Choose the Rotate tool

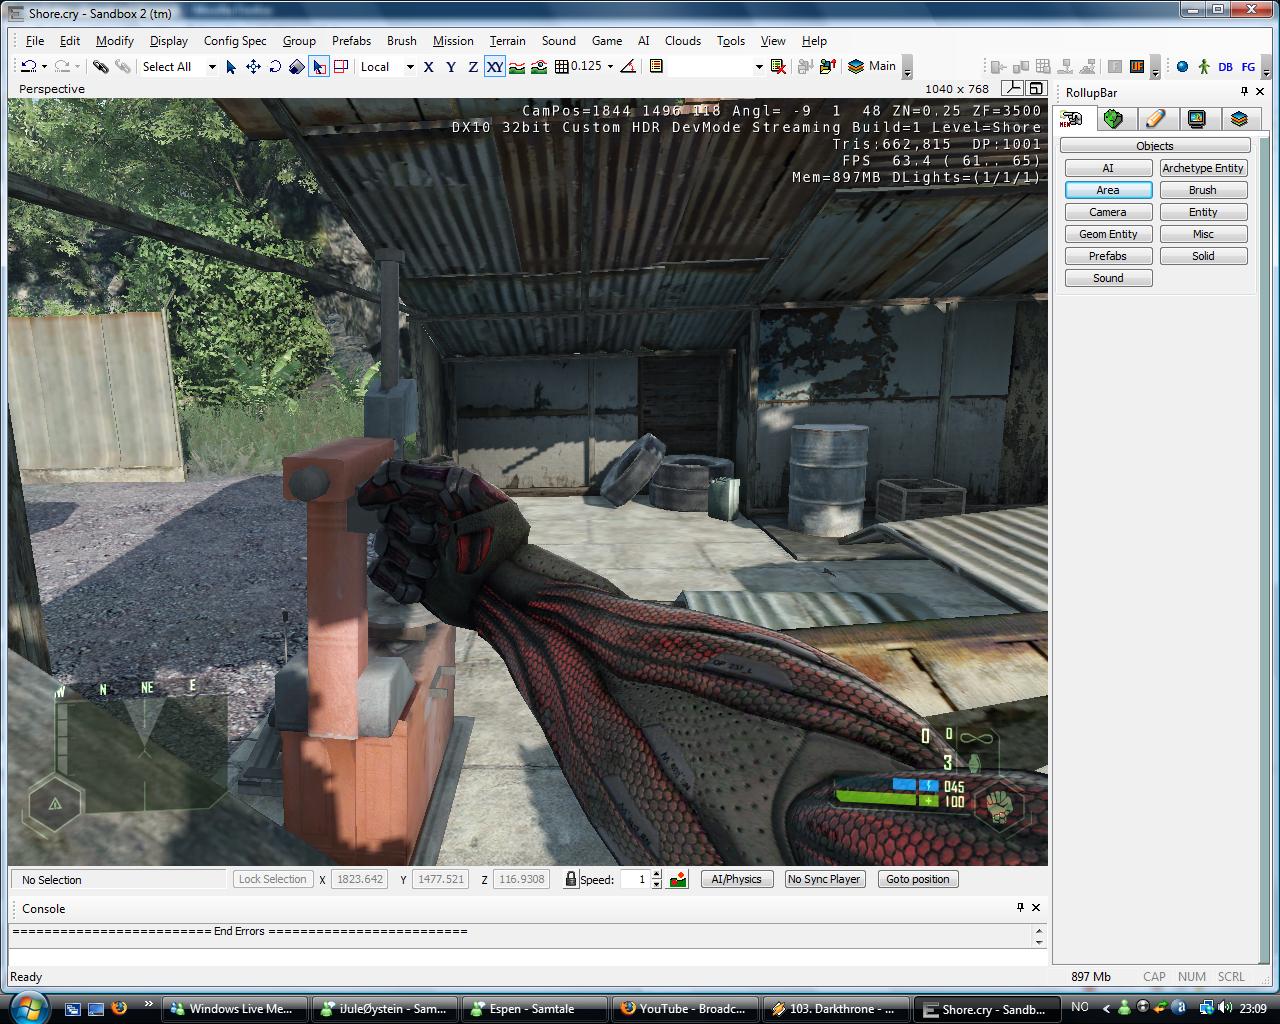pos(275,66)
